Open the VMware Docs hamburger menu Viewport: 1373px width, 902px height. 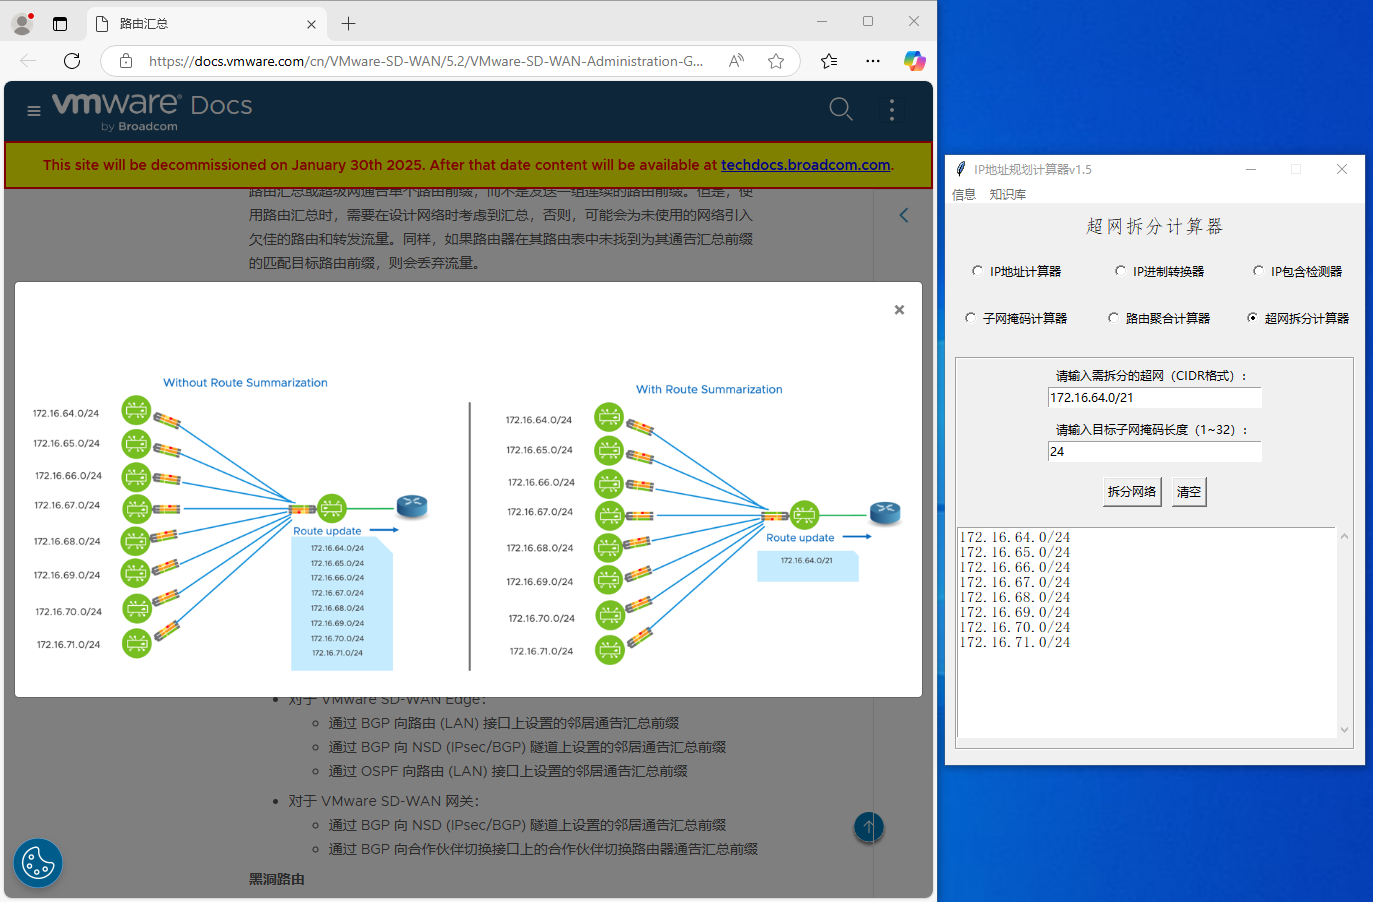coord(34,111)
